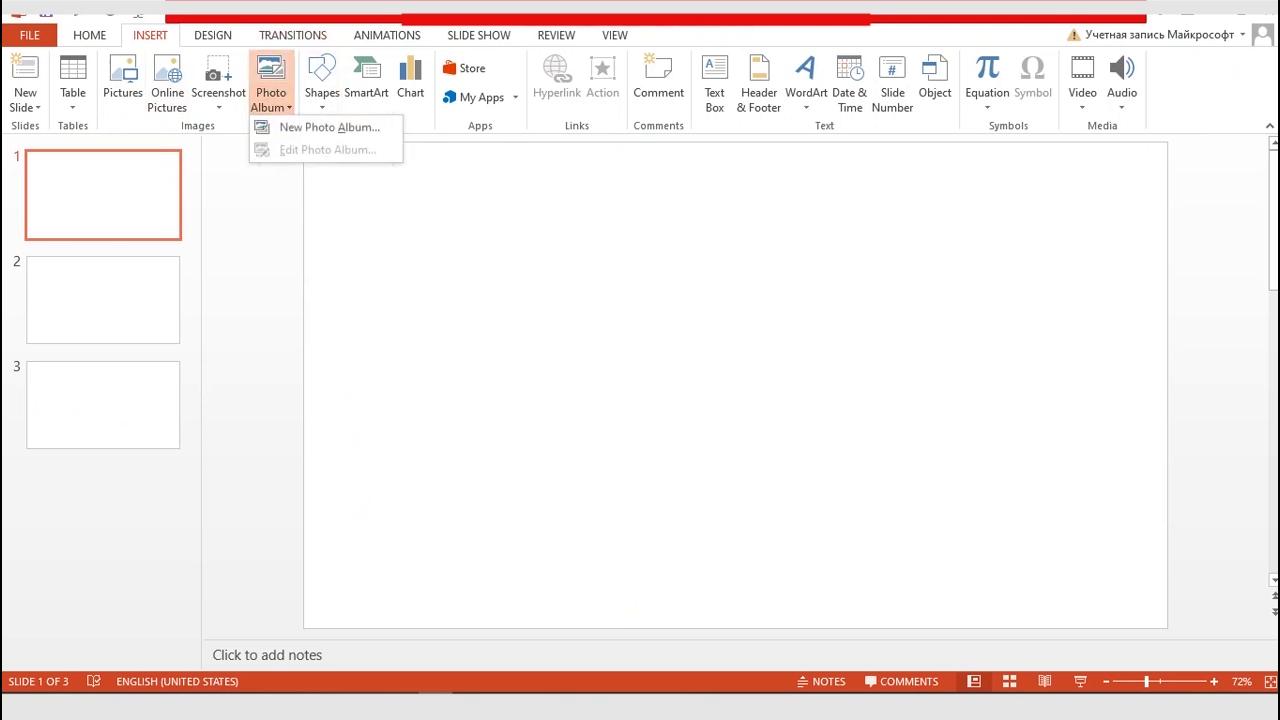Zoom in with the plus button

[x=1214, y=681]
